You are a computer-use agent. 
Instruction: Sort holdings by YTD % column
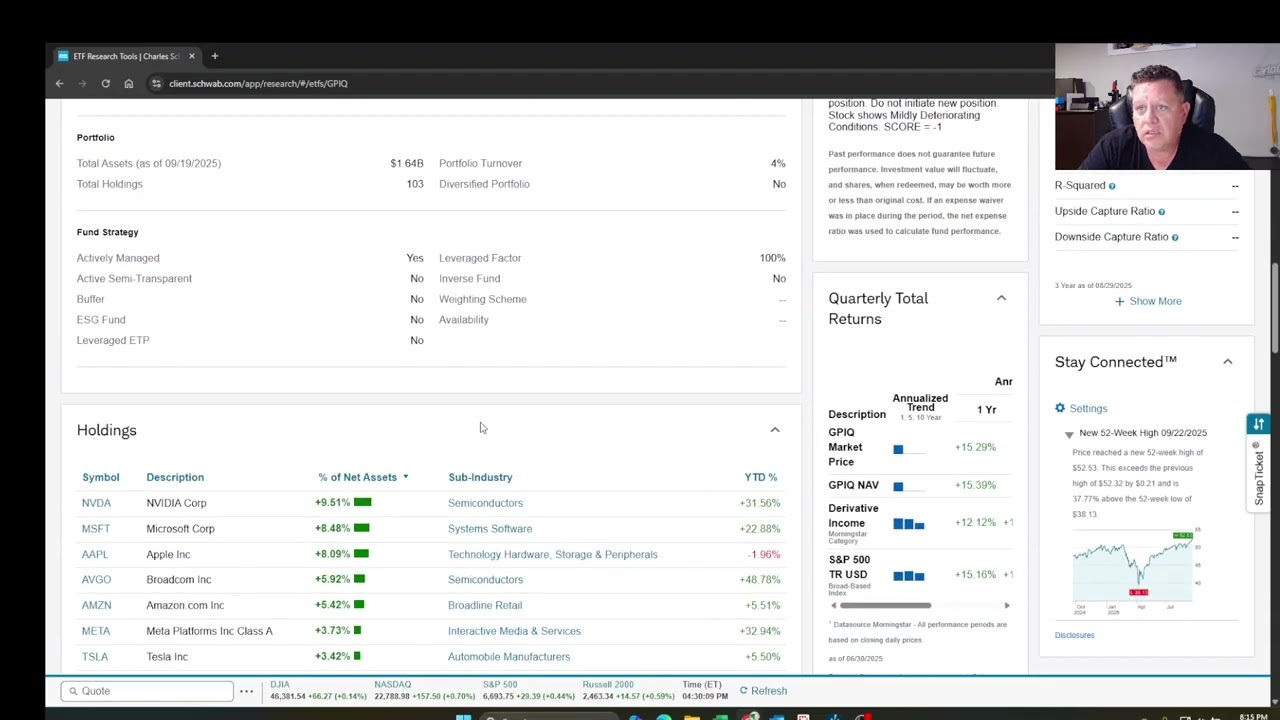pos(761,477)
